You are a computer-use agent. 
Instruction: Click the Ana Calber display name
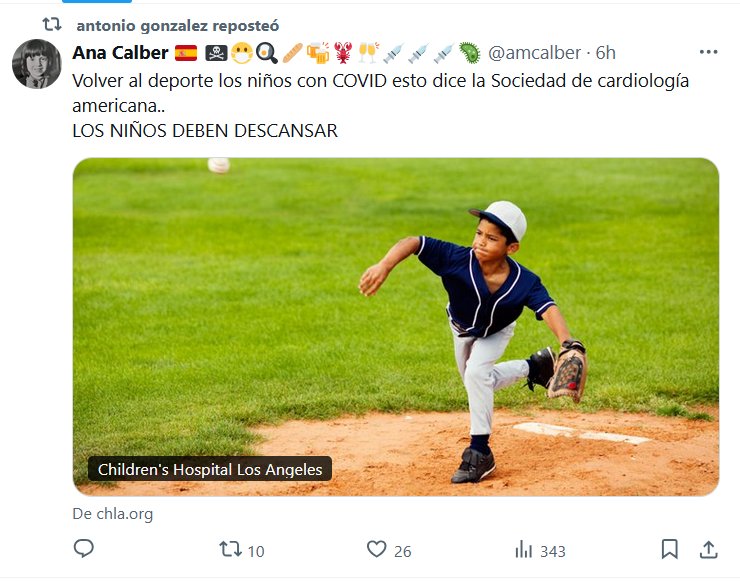120,53
